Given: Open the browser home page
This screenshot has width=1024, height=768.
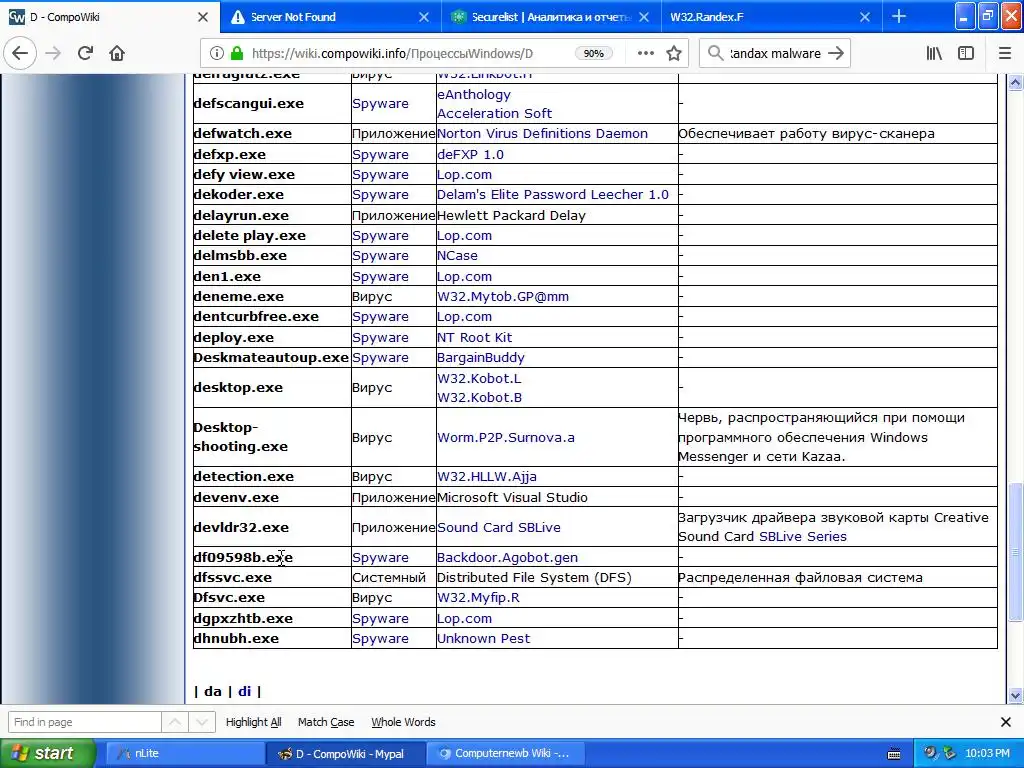Looking at the screenshot, I should (x=117, y=53).
